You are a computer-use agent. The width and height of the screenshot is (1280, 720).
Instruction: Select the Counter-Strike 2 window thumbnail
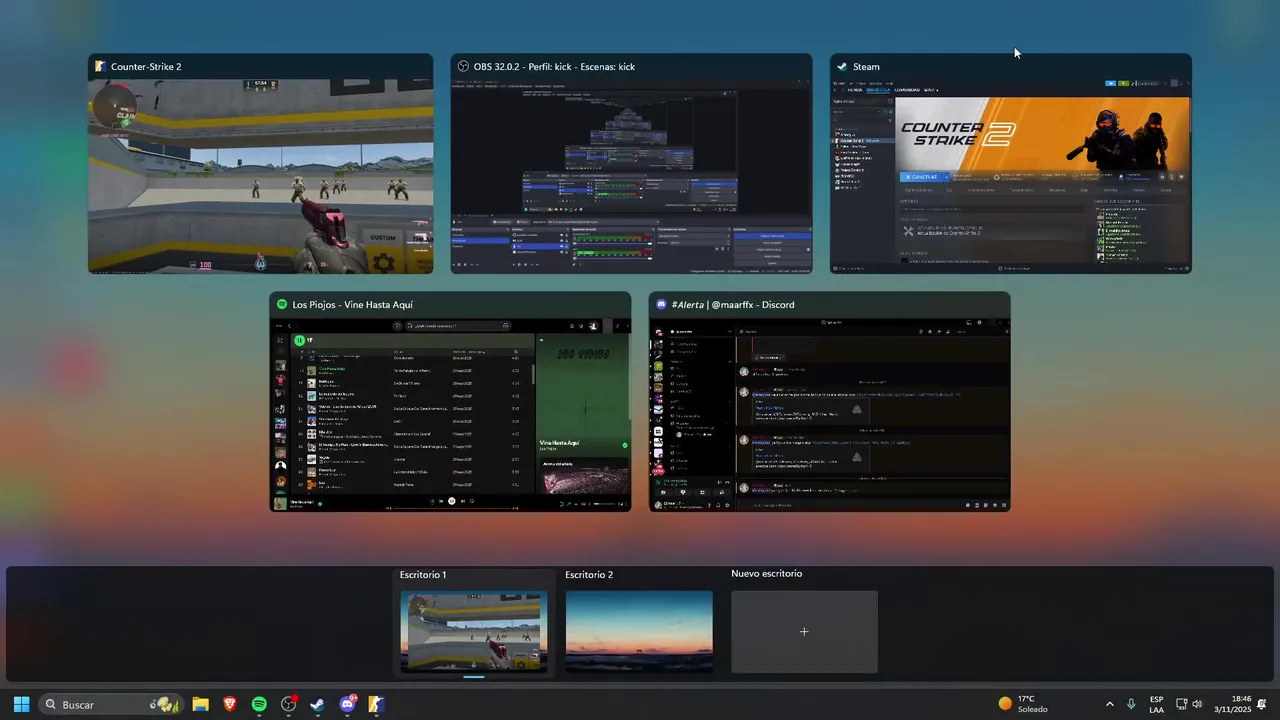(260, 164)
